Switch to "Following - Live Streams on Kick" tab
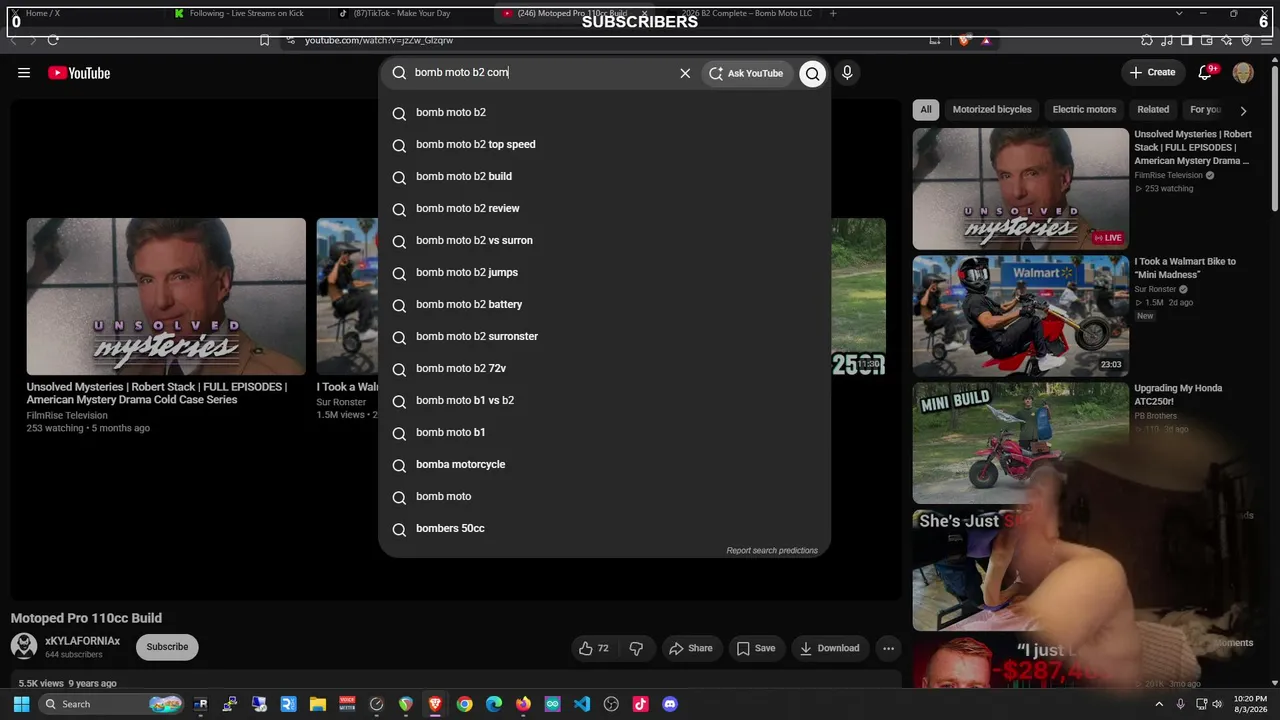This screenshot has height=720, width=1280. pyautogui.click(x=245, y=13)
